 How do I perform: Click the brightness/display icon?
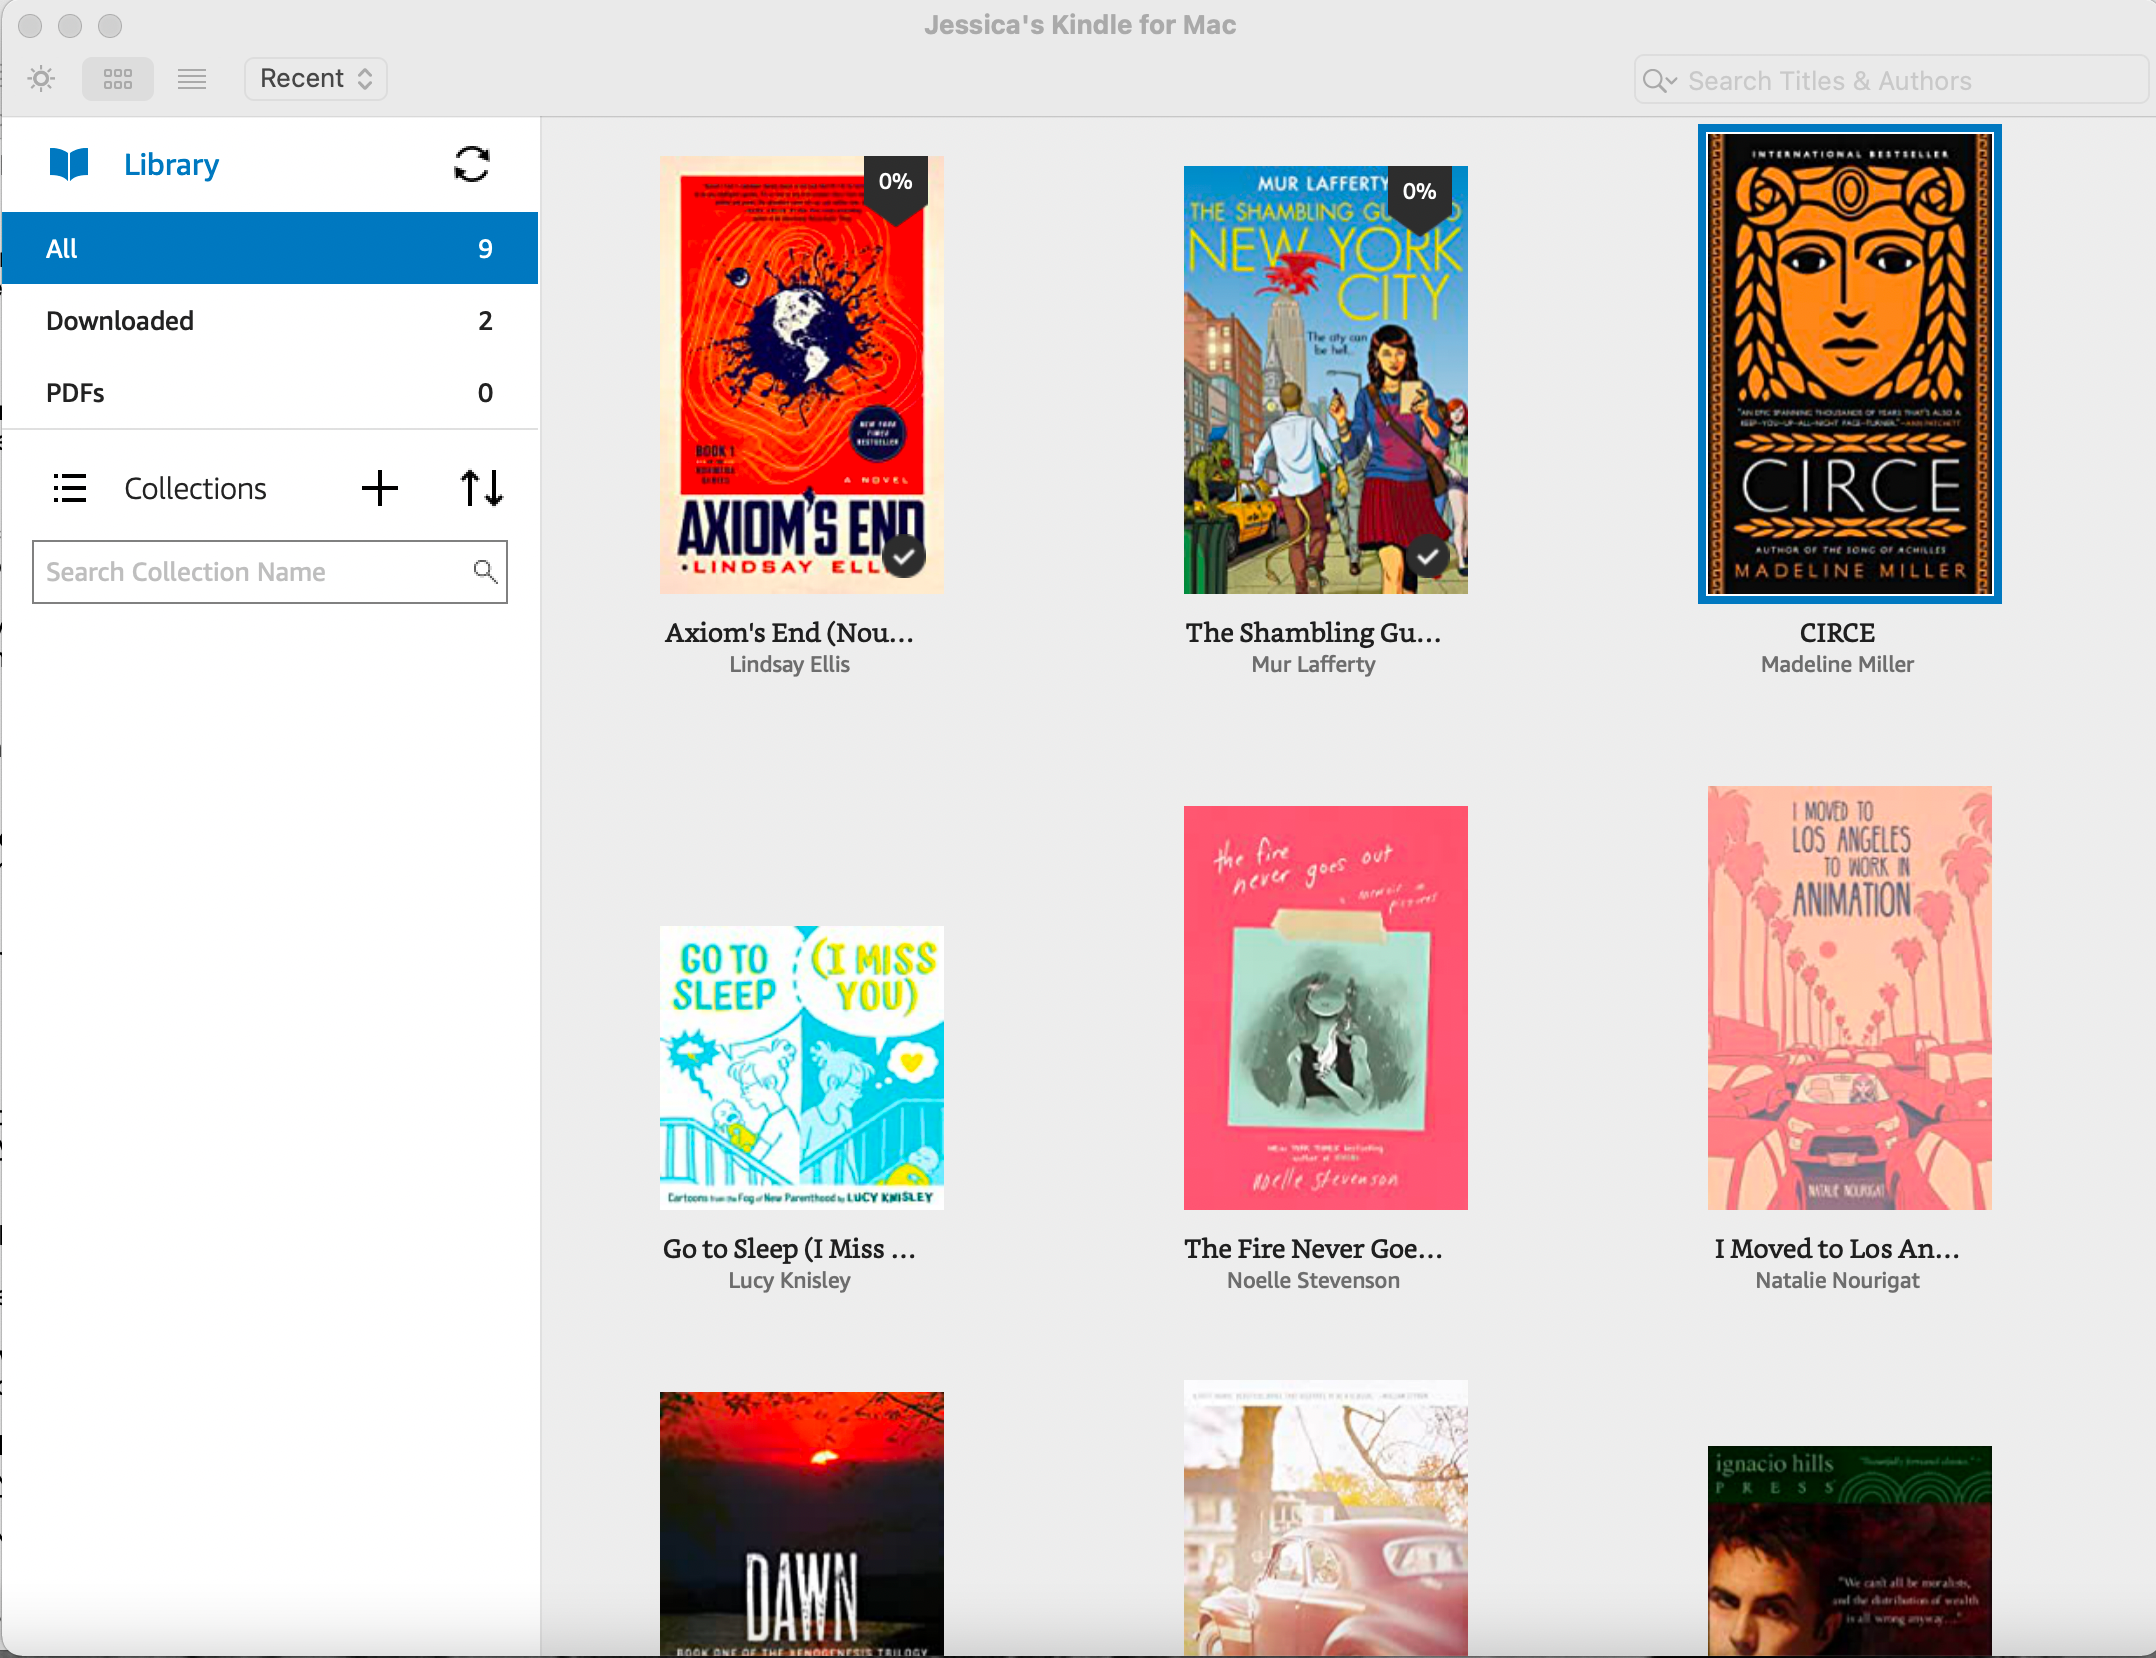point(40,77)
